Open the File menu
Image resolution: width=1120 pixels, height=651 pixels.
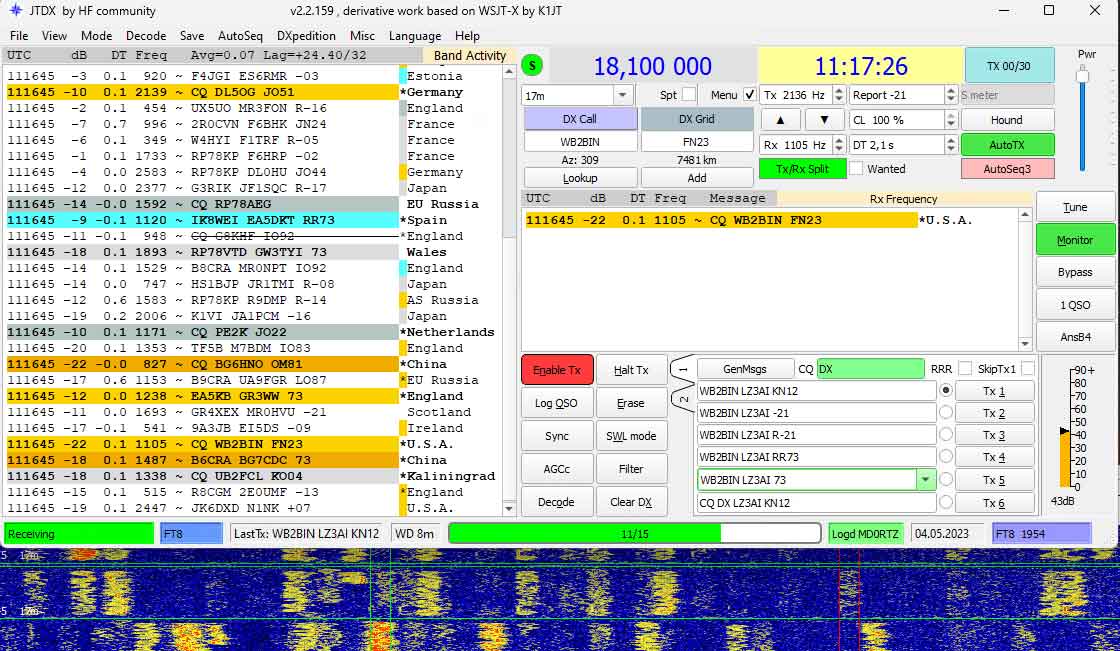[x=19, y=36]
